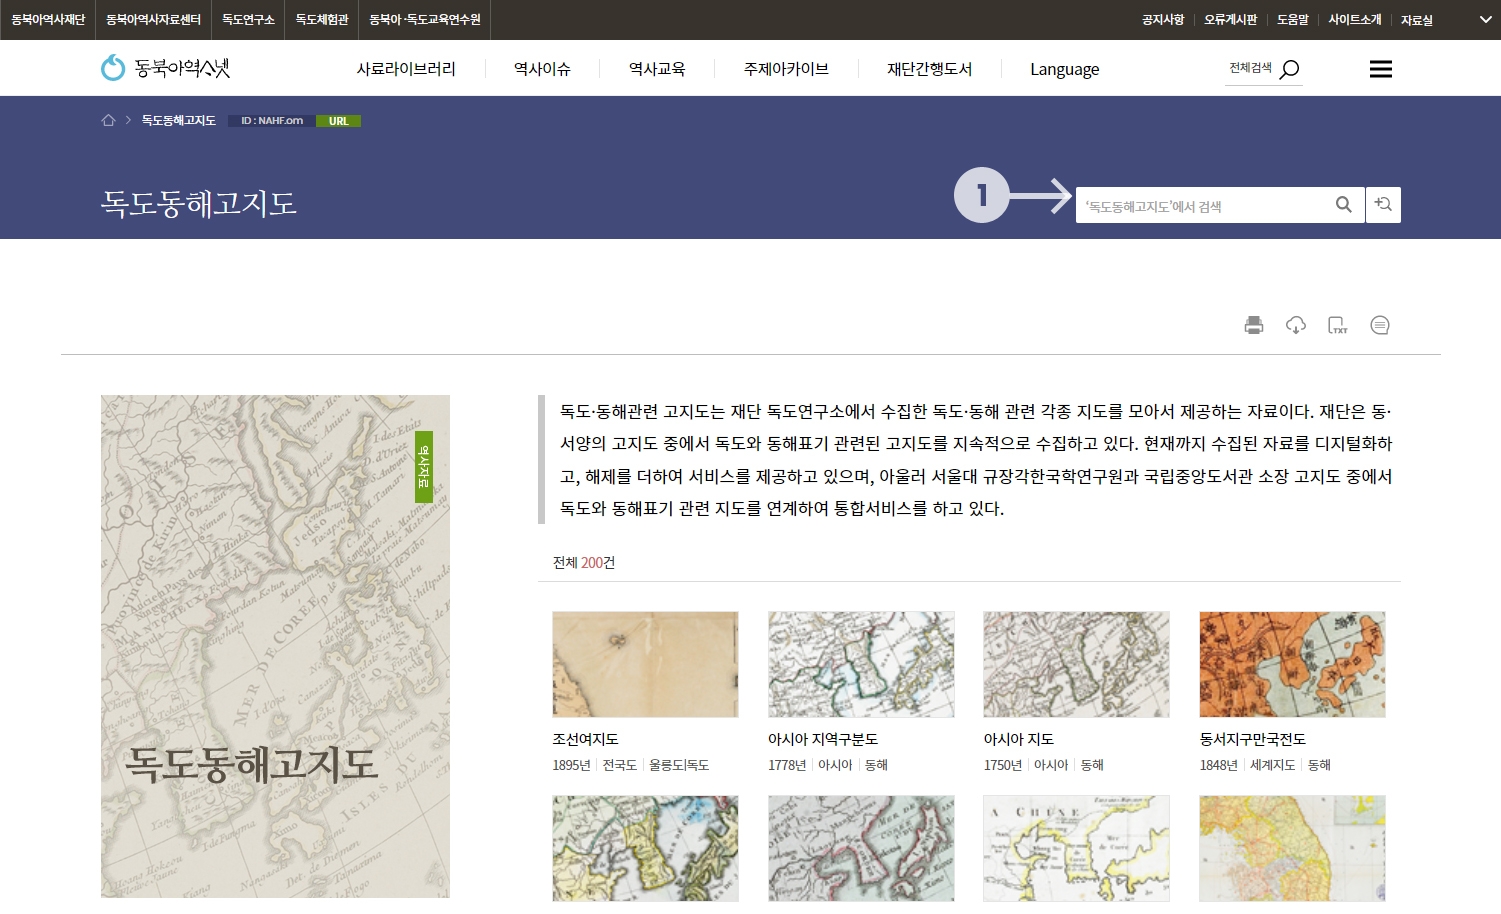
Task: Go to 독도연구소 link
Action: (248, 20)
